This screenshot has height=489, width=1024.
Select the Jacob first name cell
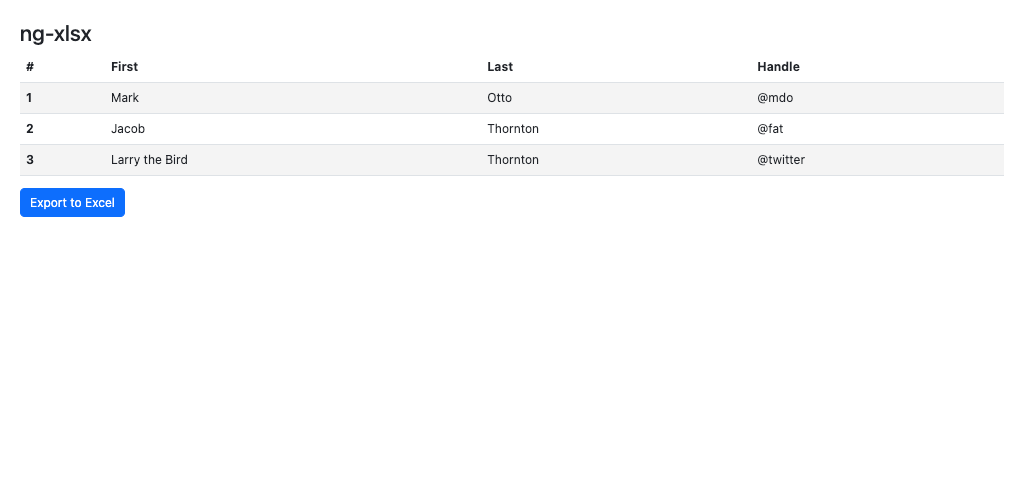[128, 129]
